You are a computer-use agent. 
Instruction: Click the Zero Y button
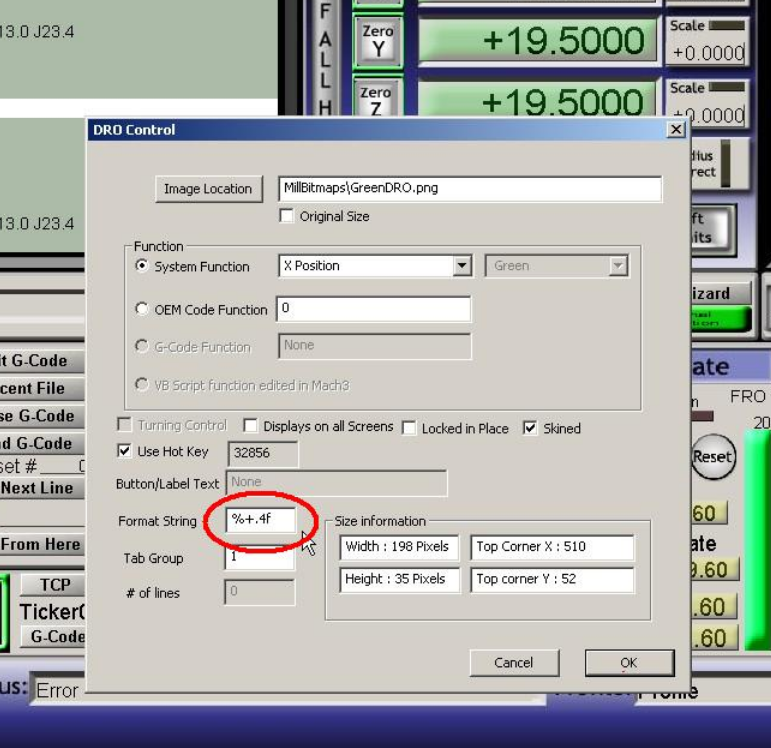pyautogui.click(x=377, y=41)
